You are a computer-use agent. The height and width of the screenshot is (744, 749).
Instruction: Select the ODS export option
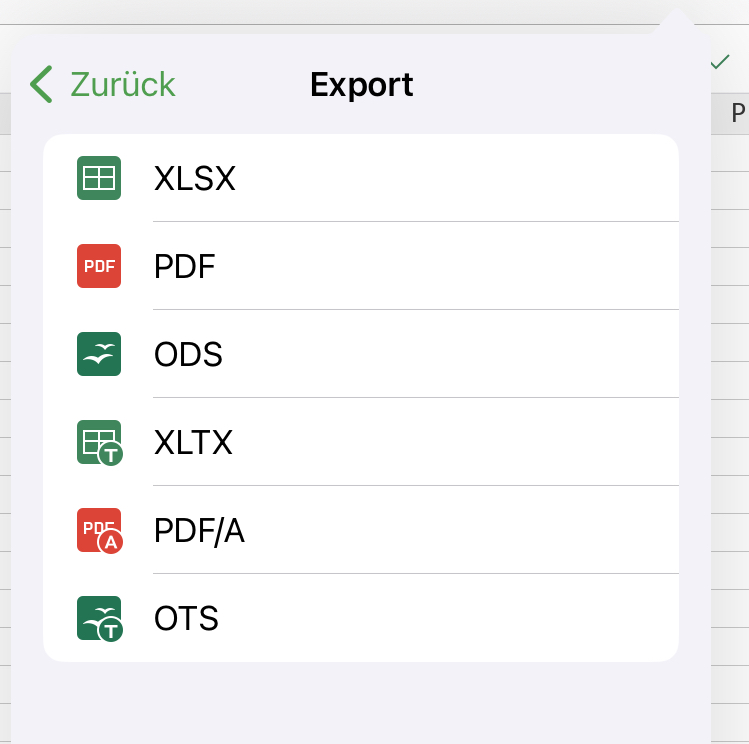361,354
